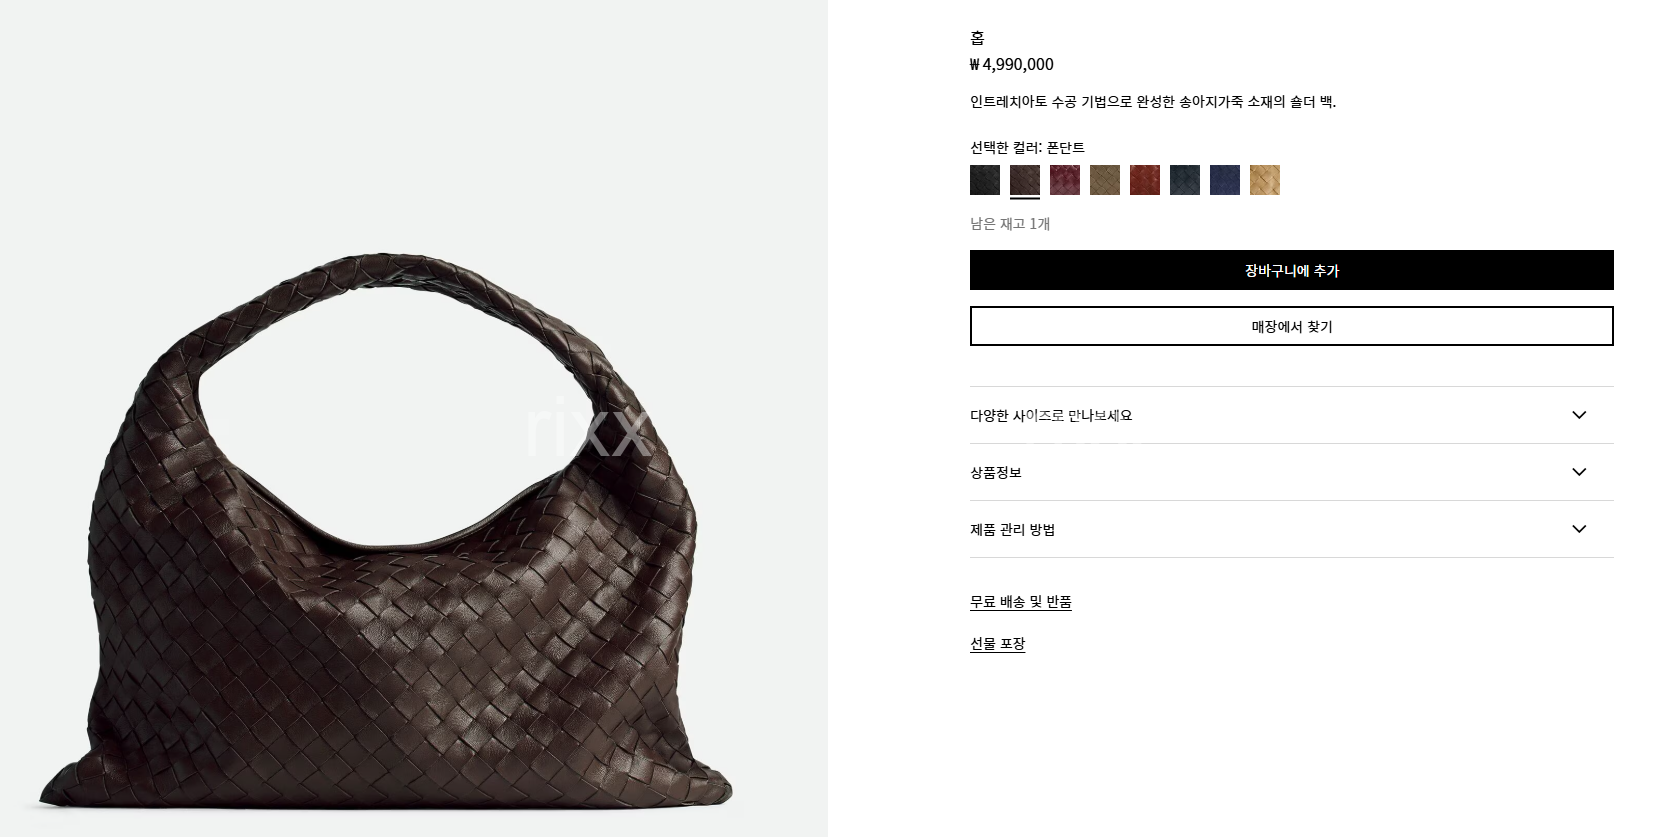Expand the 상품정보 section

pos(1292,472)
